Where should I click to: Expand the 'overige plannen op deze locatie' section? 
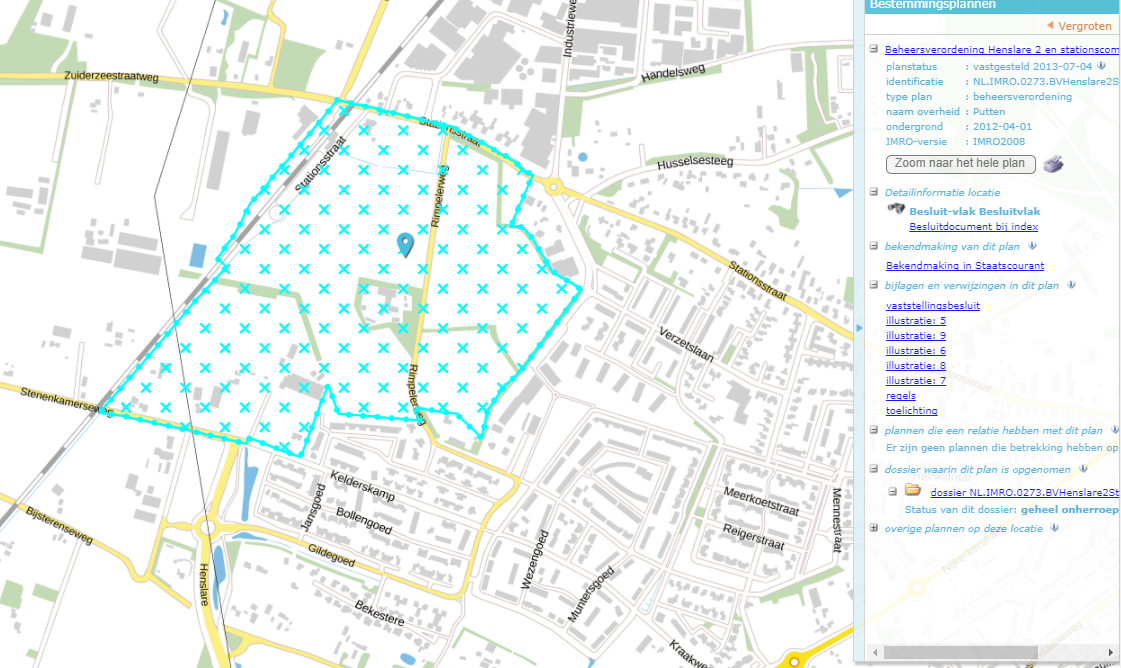(x=873, y=528)
